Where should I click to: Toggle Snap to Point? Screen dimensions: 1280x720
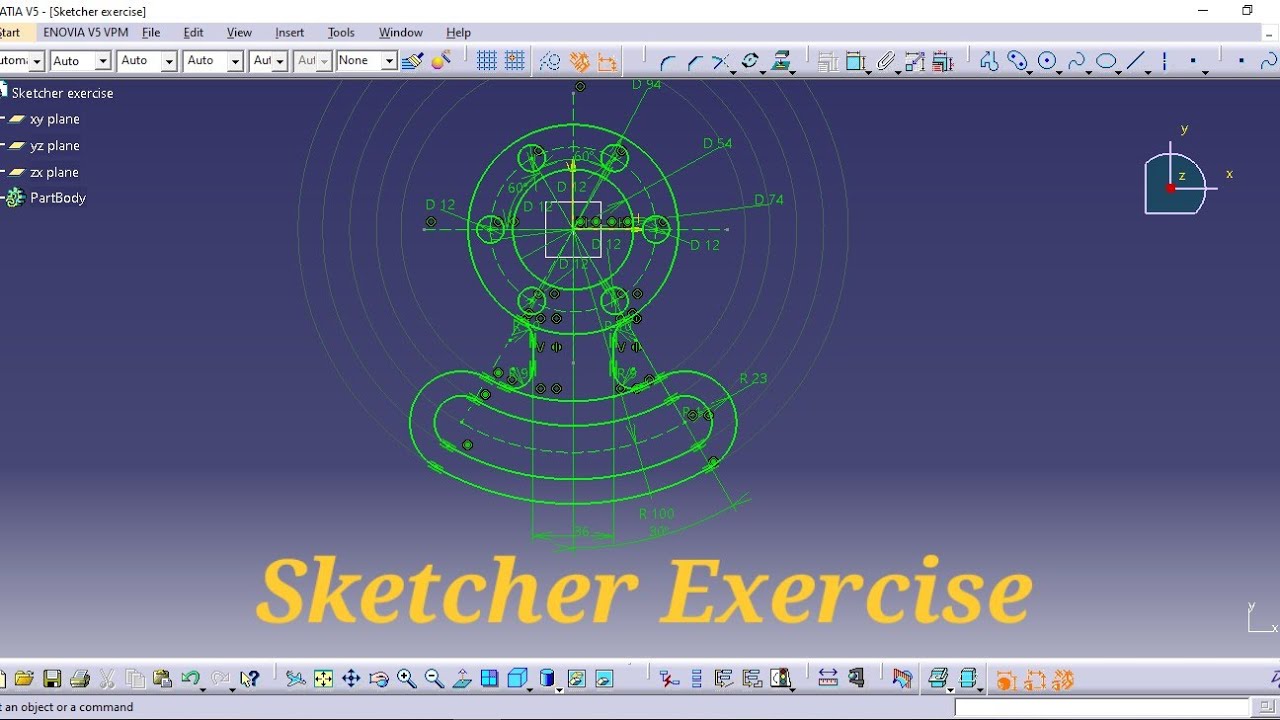pyautogui.click(x=515, y=61)
